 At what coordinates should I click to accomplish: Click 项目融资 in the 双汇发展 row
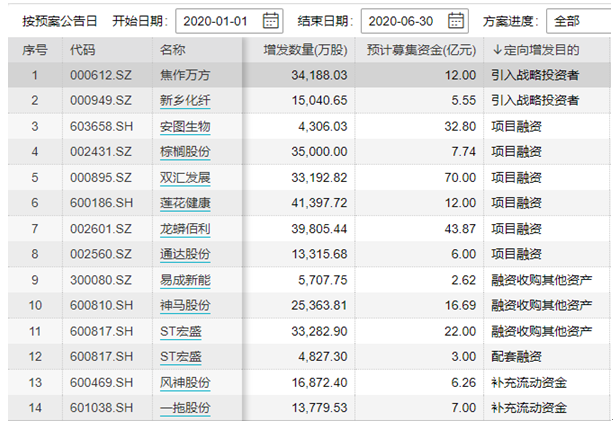(516, 178)
